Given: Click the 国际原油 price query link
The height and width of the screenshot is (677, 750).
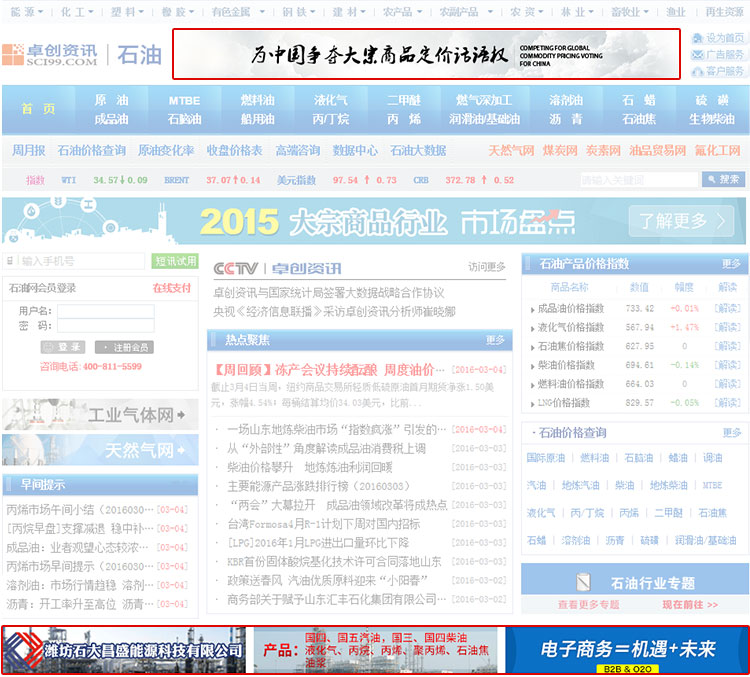Looking at the screenshot, I should pyautogui.click(x=546, y=458).
